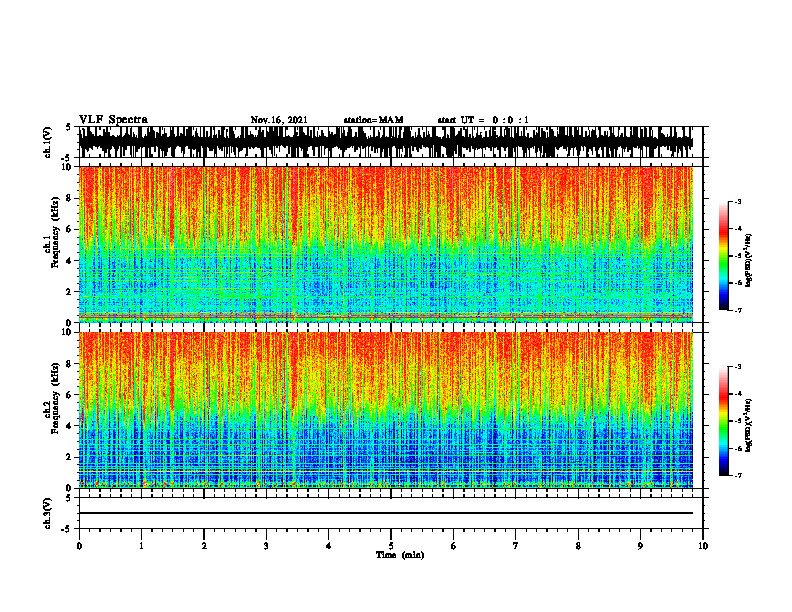
Task: Select the date label "Nov.16, 2021"
Action: coord(279,120)
